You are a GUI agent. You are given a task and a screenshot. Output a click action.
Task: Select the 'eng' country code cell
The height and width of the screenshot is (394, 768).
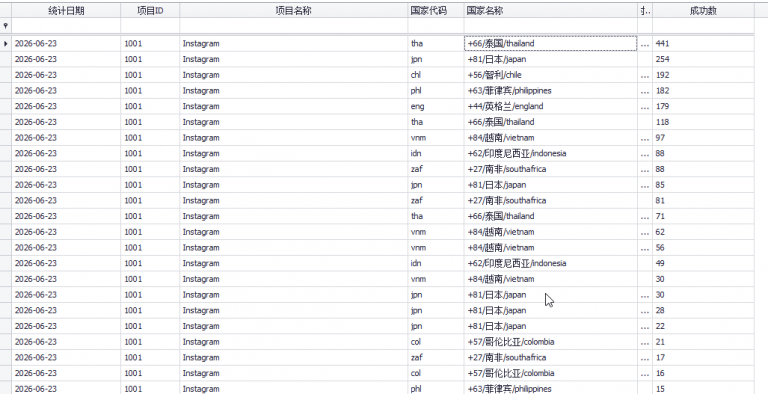click(436, 106)
